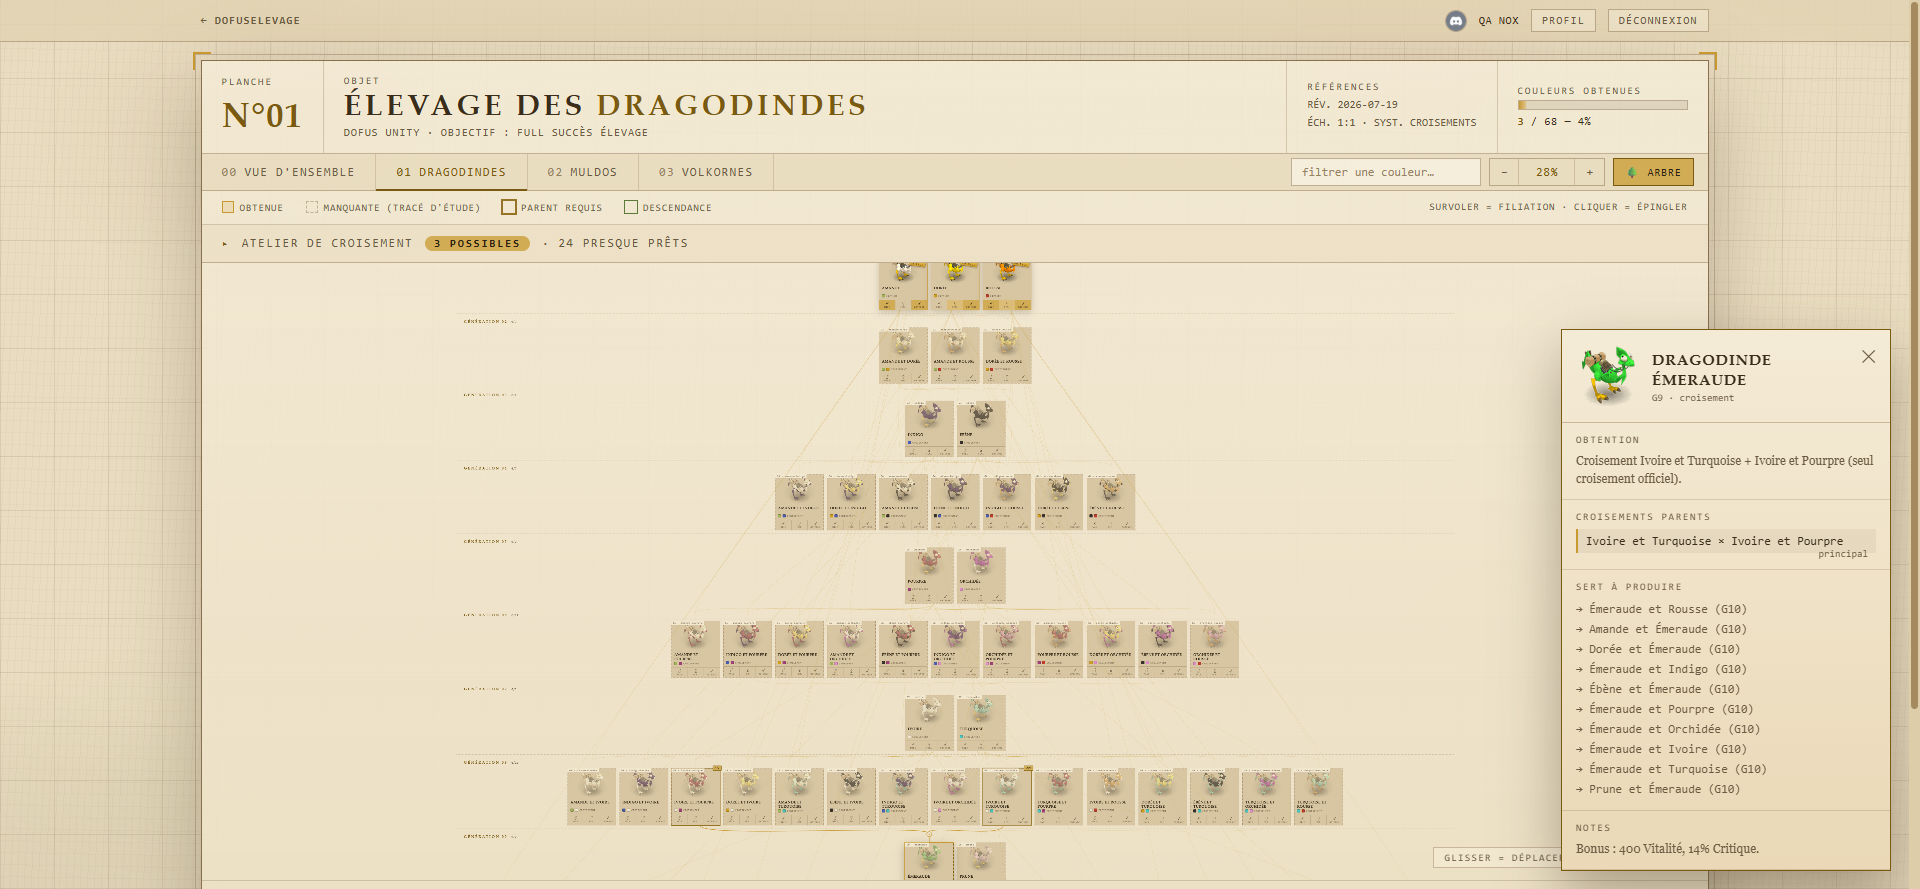Select the Indigo dragodinde card
Screen dimensions: 1920x889
929,429
